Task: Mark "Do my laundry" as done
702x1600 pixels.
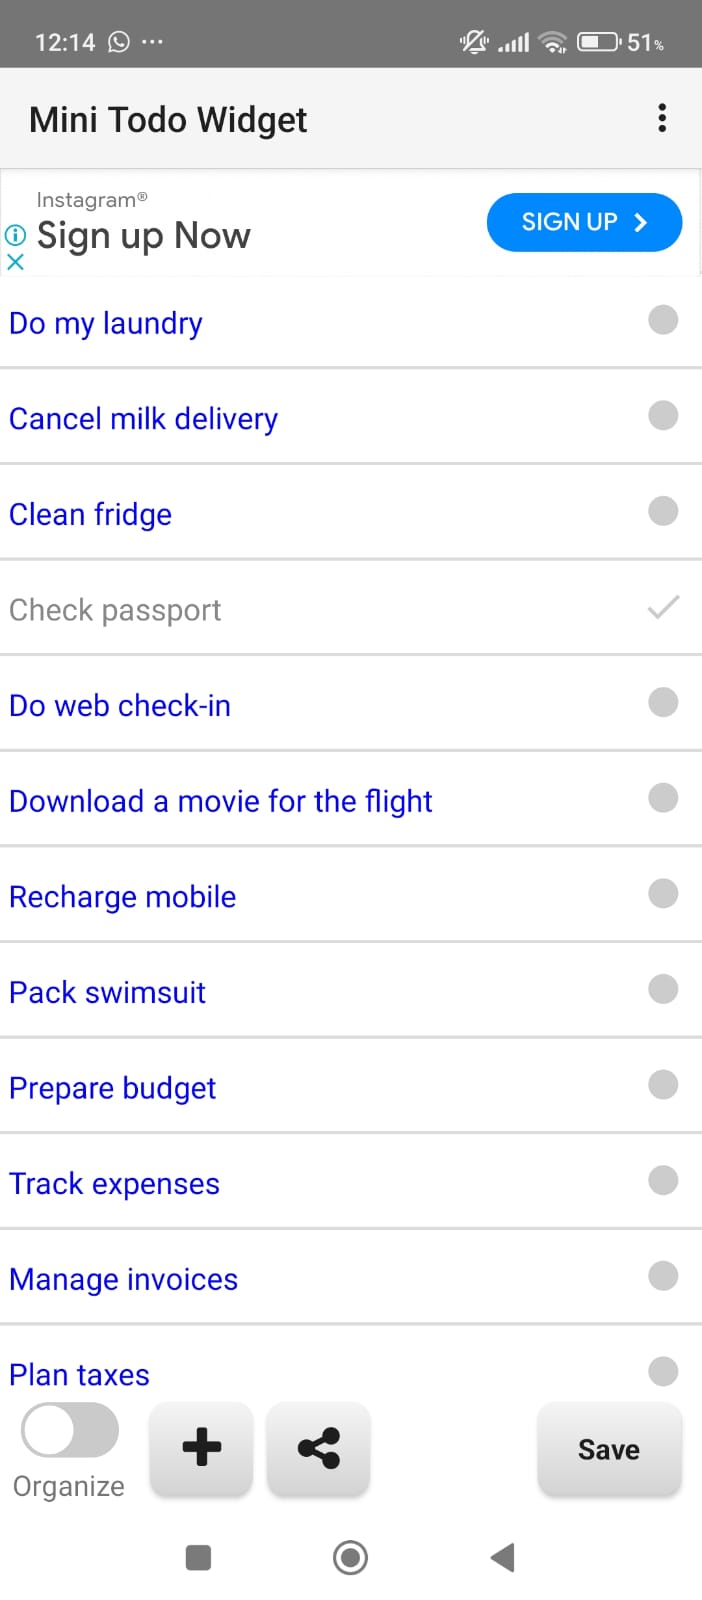Action: [x=662, y=320]
